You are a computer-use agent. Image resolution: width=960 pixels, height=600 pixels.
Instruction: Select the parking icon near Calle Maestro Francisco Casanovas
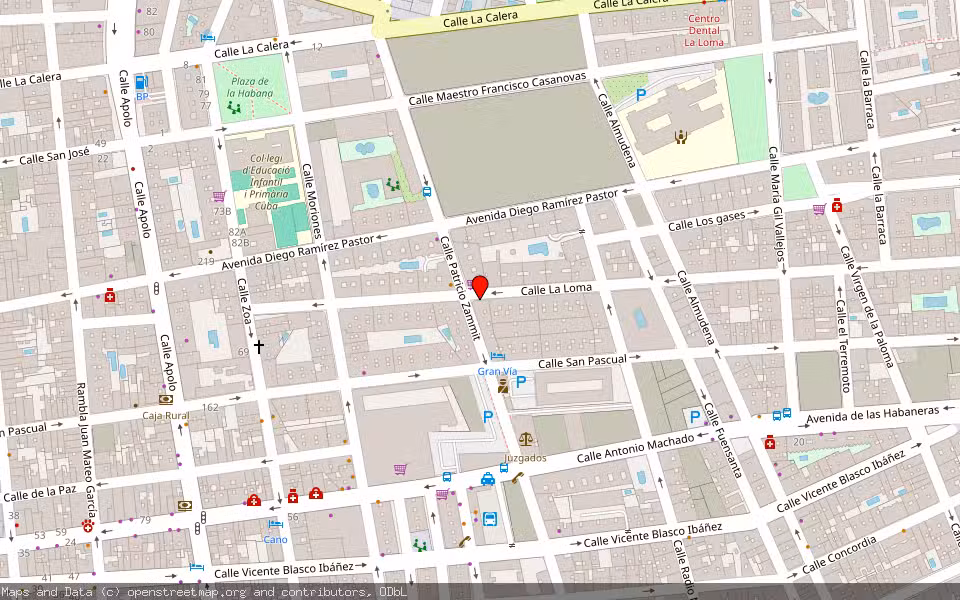641,94
